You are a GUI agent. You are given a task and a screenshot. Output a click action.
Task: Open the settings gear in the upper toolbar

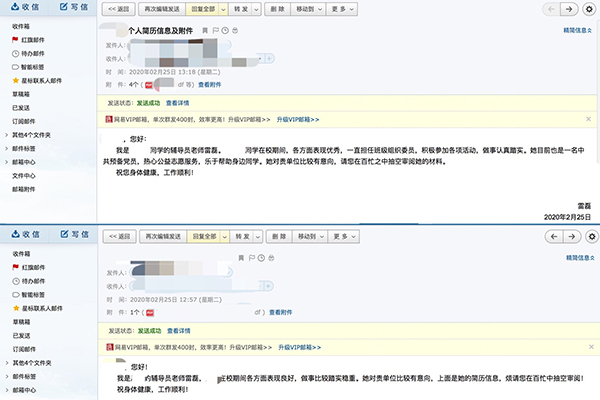point(590,9)
